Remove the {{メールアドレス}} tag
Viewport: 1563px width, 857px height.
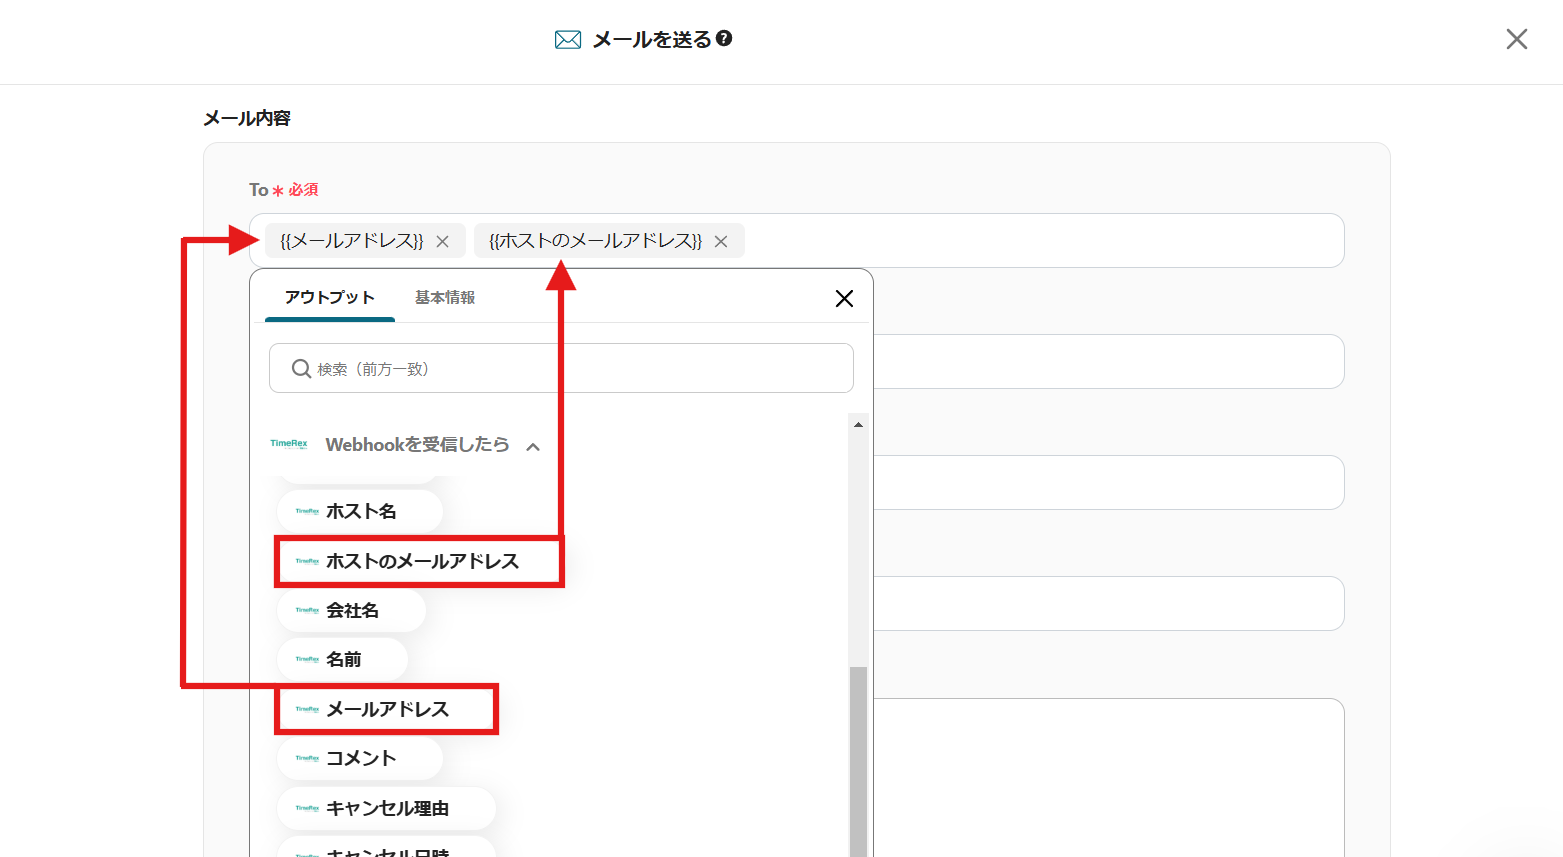(x=442, y=241)
